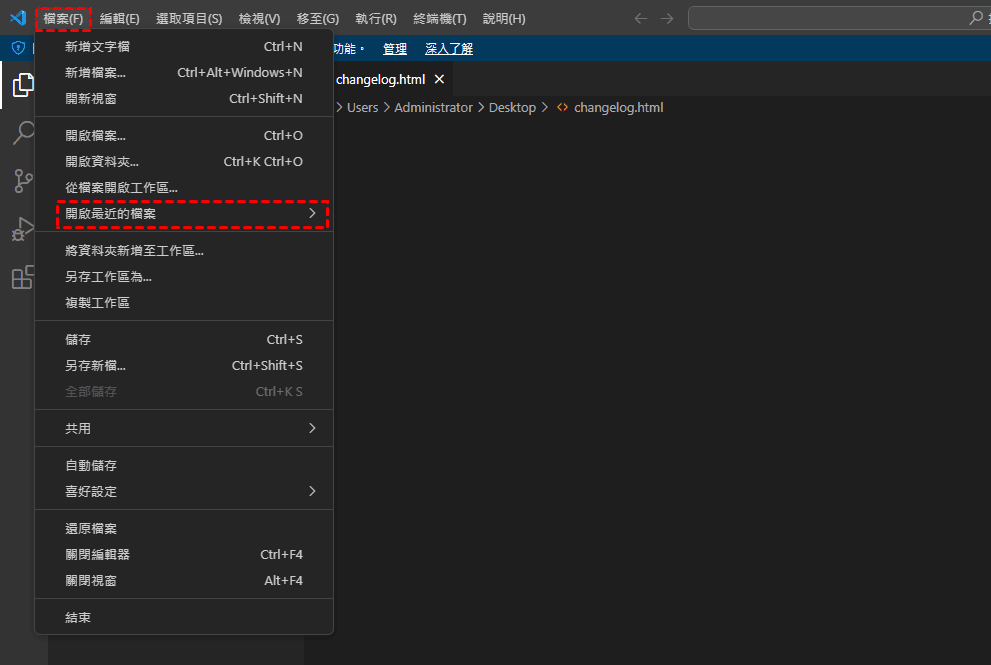Click Desktop in the breadcrumb
The height and width of the screenshot is (665, 991).
(x=512, y=107)
